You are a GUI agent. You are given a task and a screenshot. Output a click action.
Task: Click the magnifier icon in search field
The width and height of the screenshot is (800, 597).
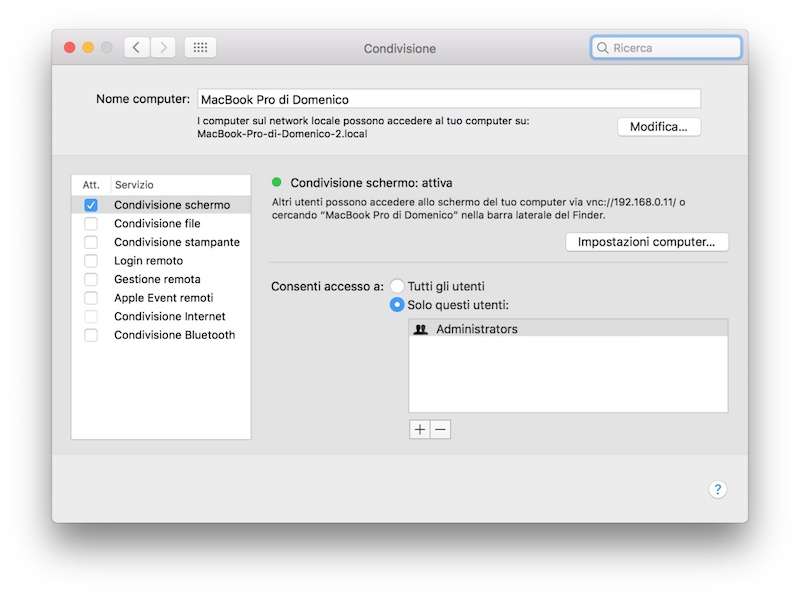[603, 48]
